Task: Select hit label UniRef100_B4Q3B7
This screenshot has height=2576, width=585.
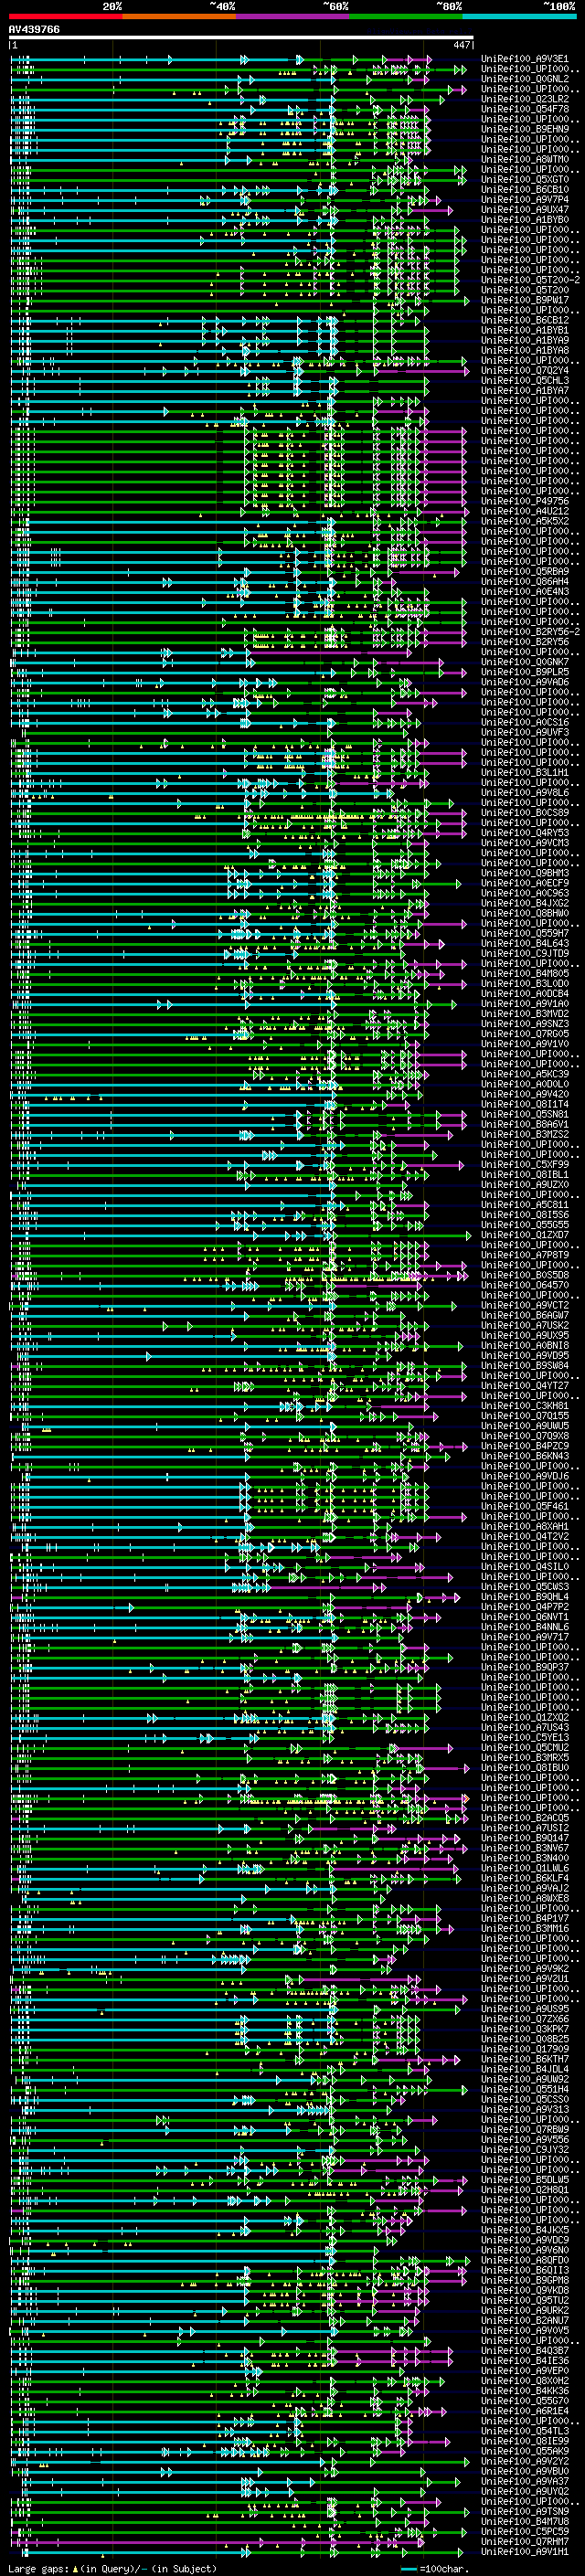Action: [525, 2349]
